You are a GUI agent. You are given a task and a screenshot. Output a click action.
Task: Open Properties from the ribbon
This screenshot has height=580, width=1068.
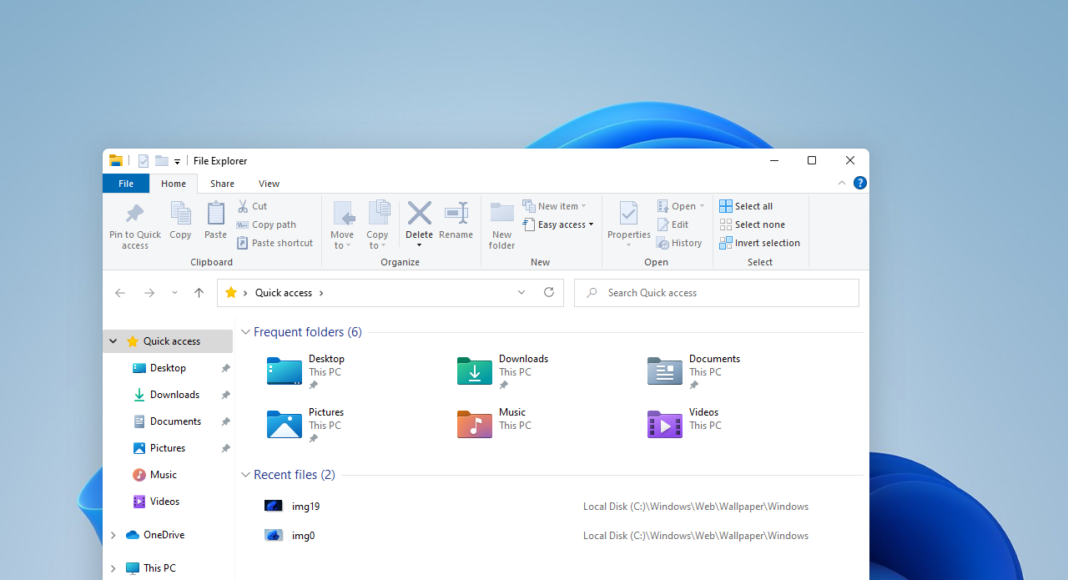coord(629,215)
